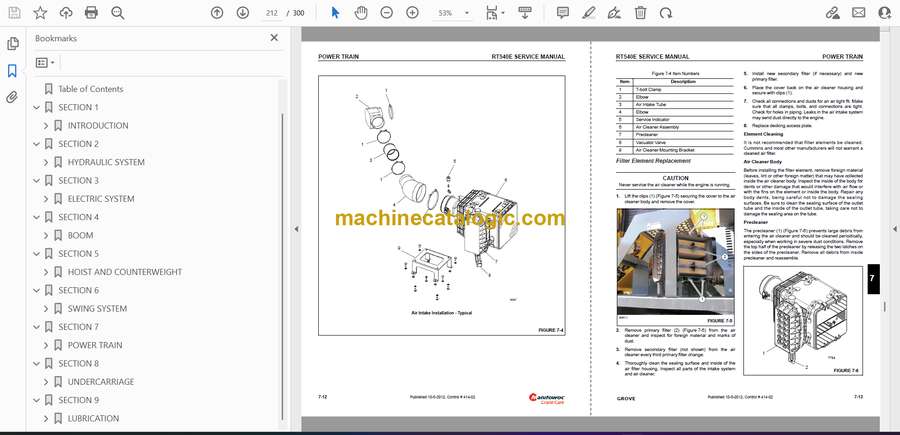The width and height of the screenshot is (900, 435).
Task: Expand BOOM bookmark
Action: 46,235
